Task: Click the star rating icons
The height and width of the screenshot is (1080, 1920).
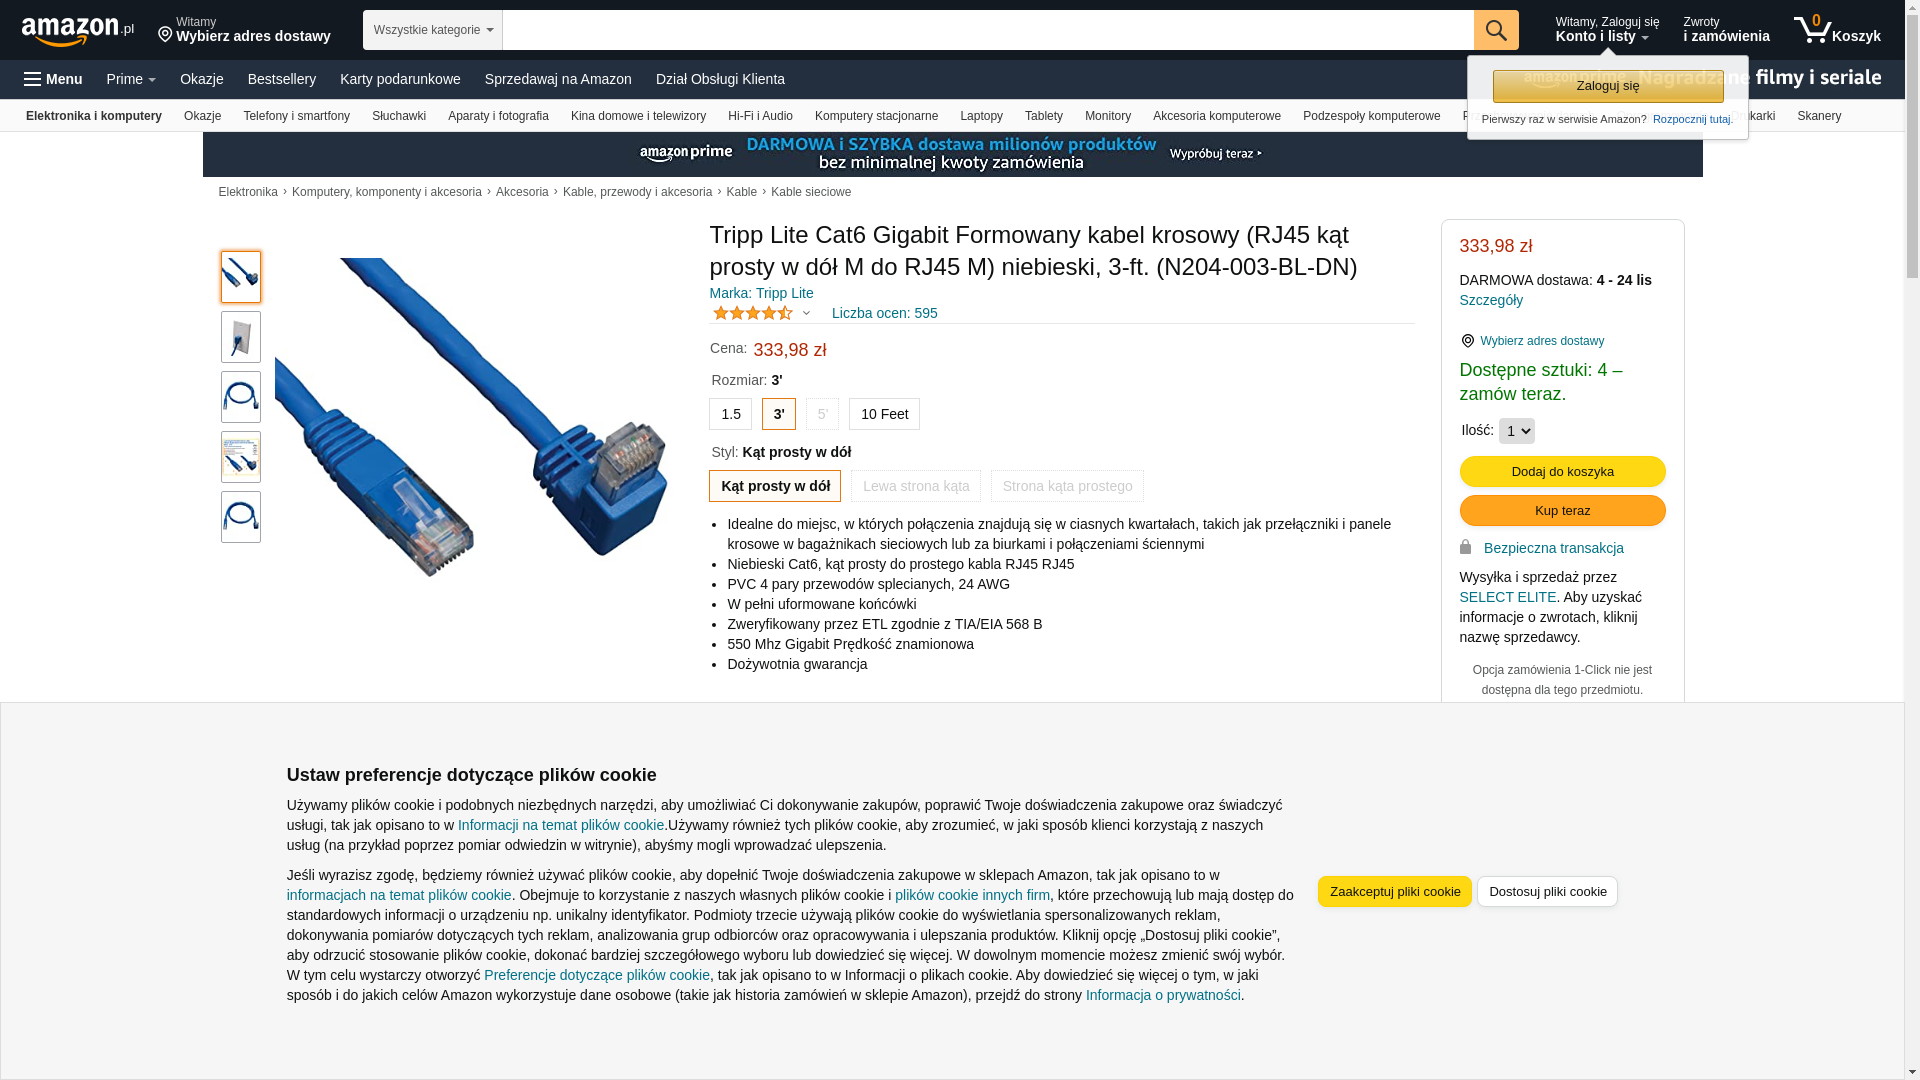Action: point(753,313)
